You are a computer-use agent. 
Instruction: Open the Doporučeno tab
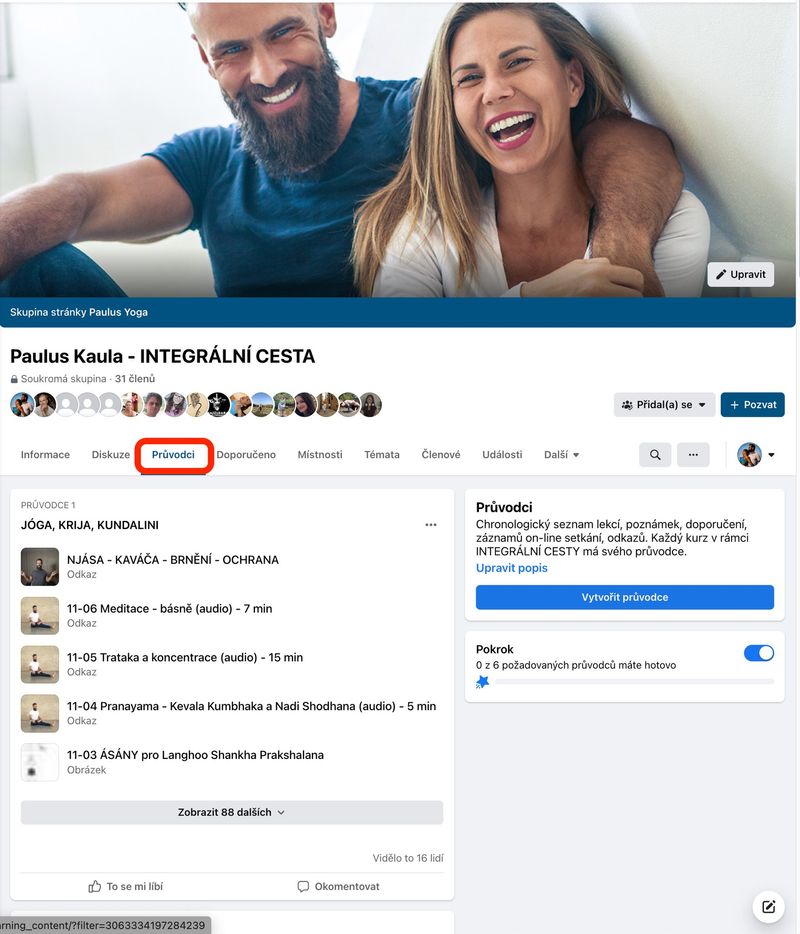[x=246, y=454]
